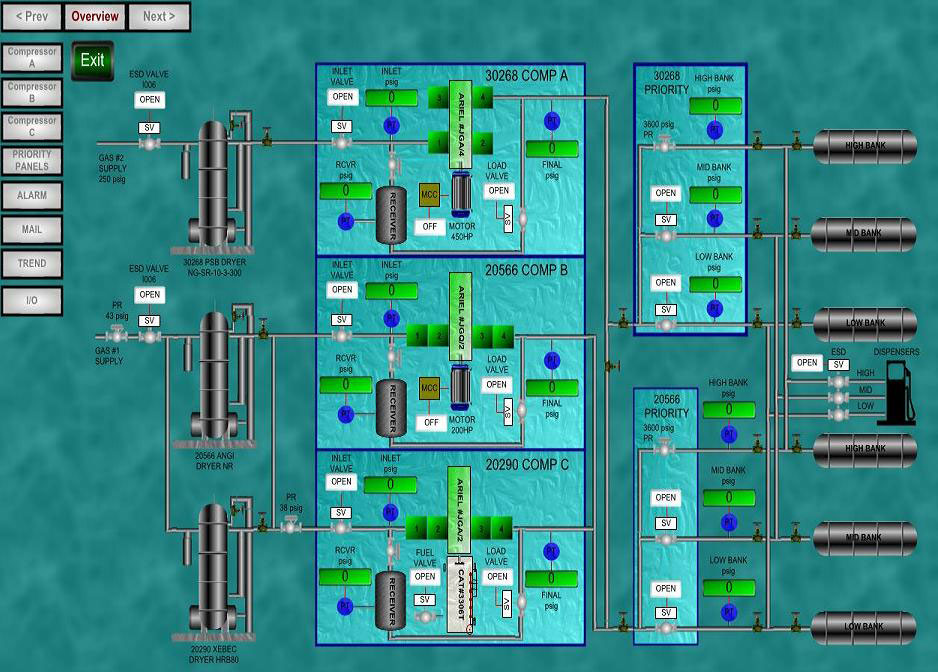The height and width of the screenshot is (672, 938).
Task: Switch to the Trend screen
Action: point(32,264)
